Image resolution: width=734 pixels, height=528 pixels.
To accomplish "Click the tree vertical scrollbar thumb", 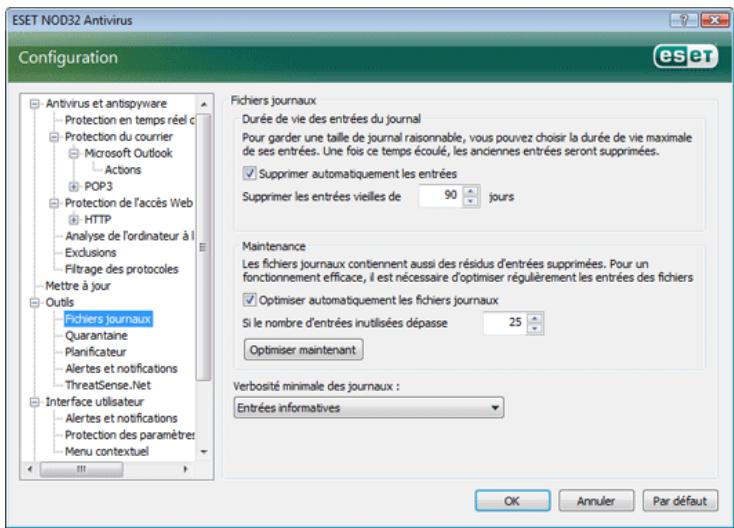I will tap(203, 247).
